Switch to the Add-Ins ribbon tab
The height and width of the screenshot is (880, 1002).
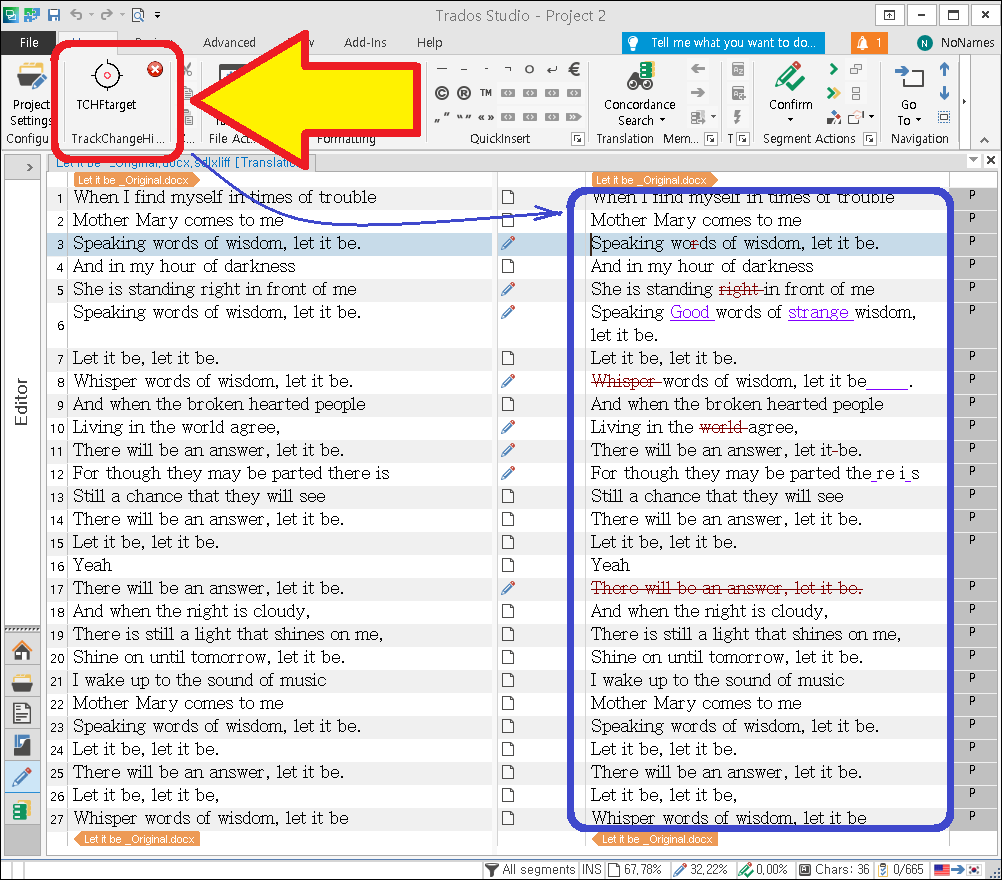click(x=365, y=42)
